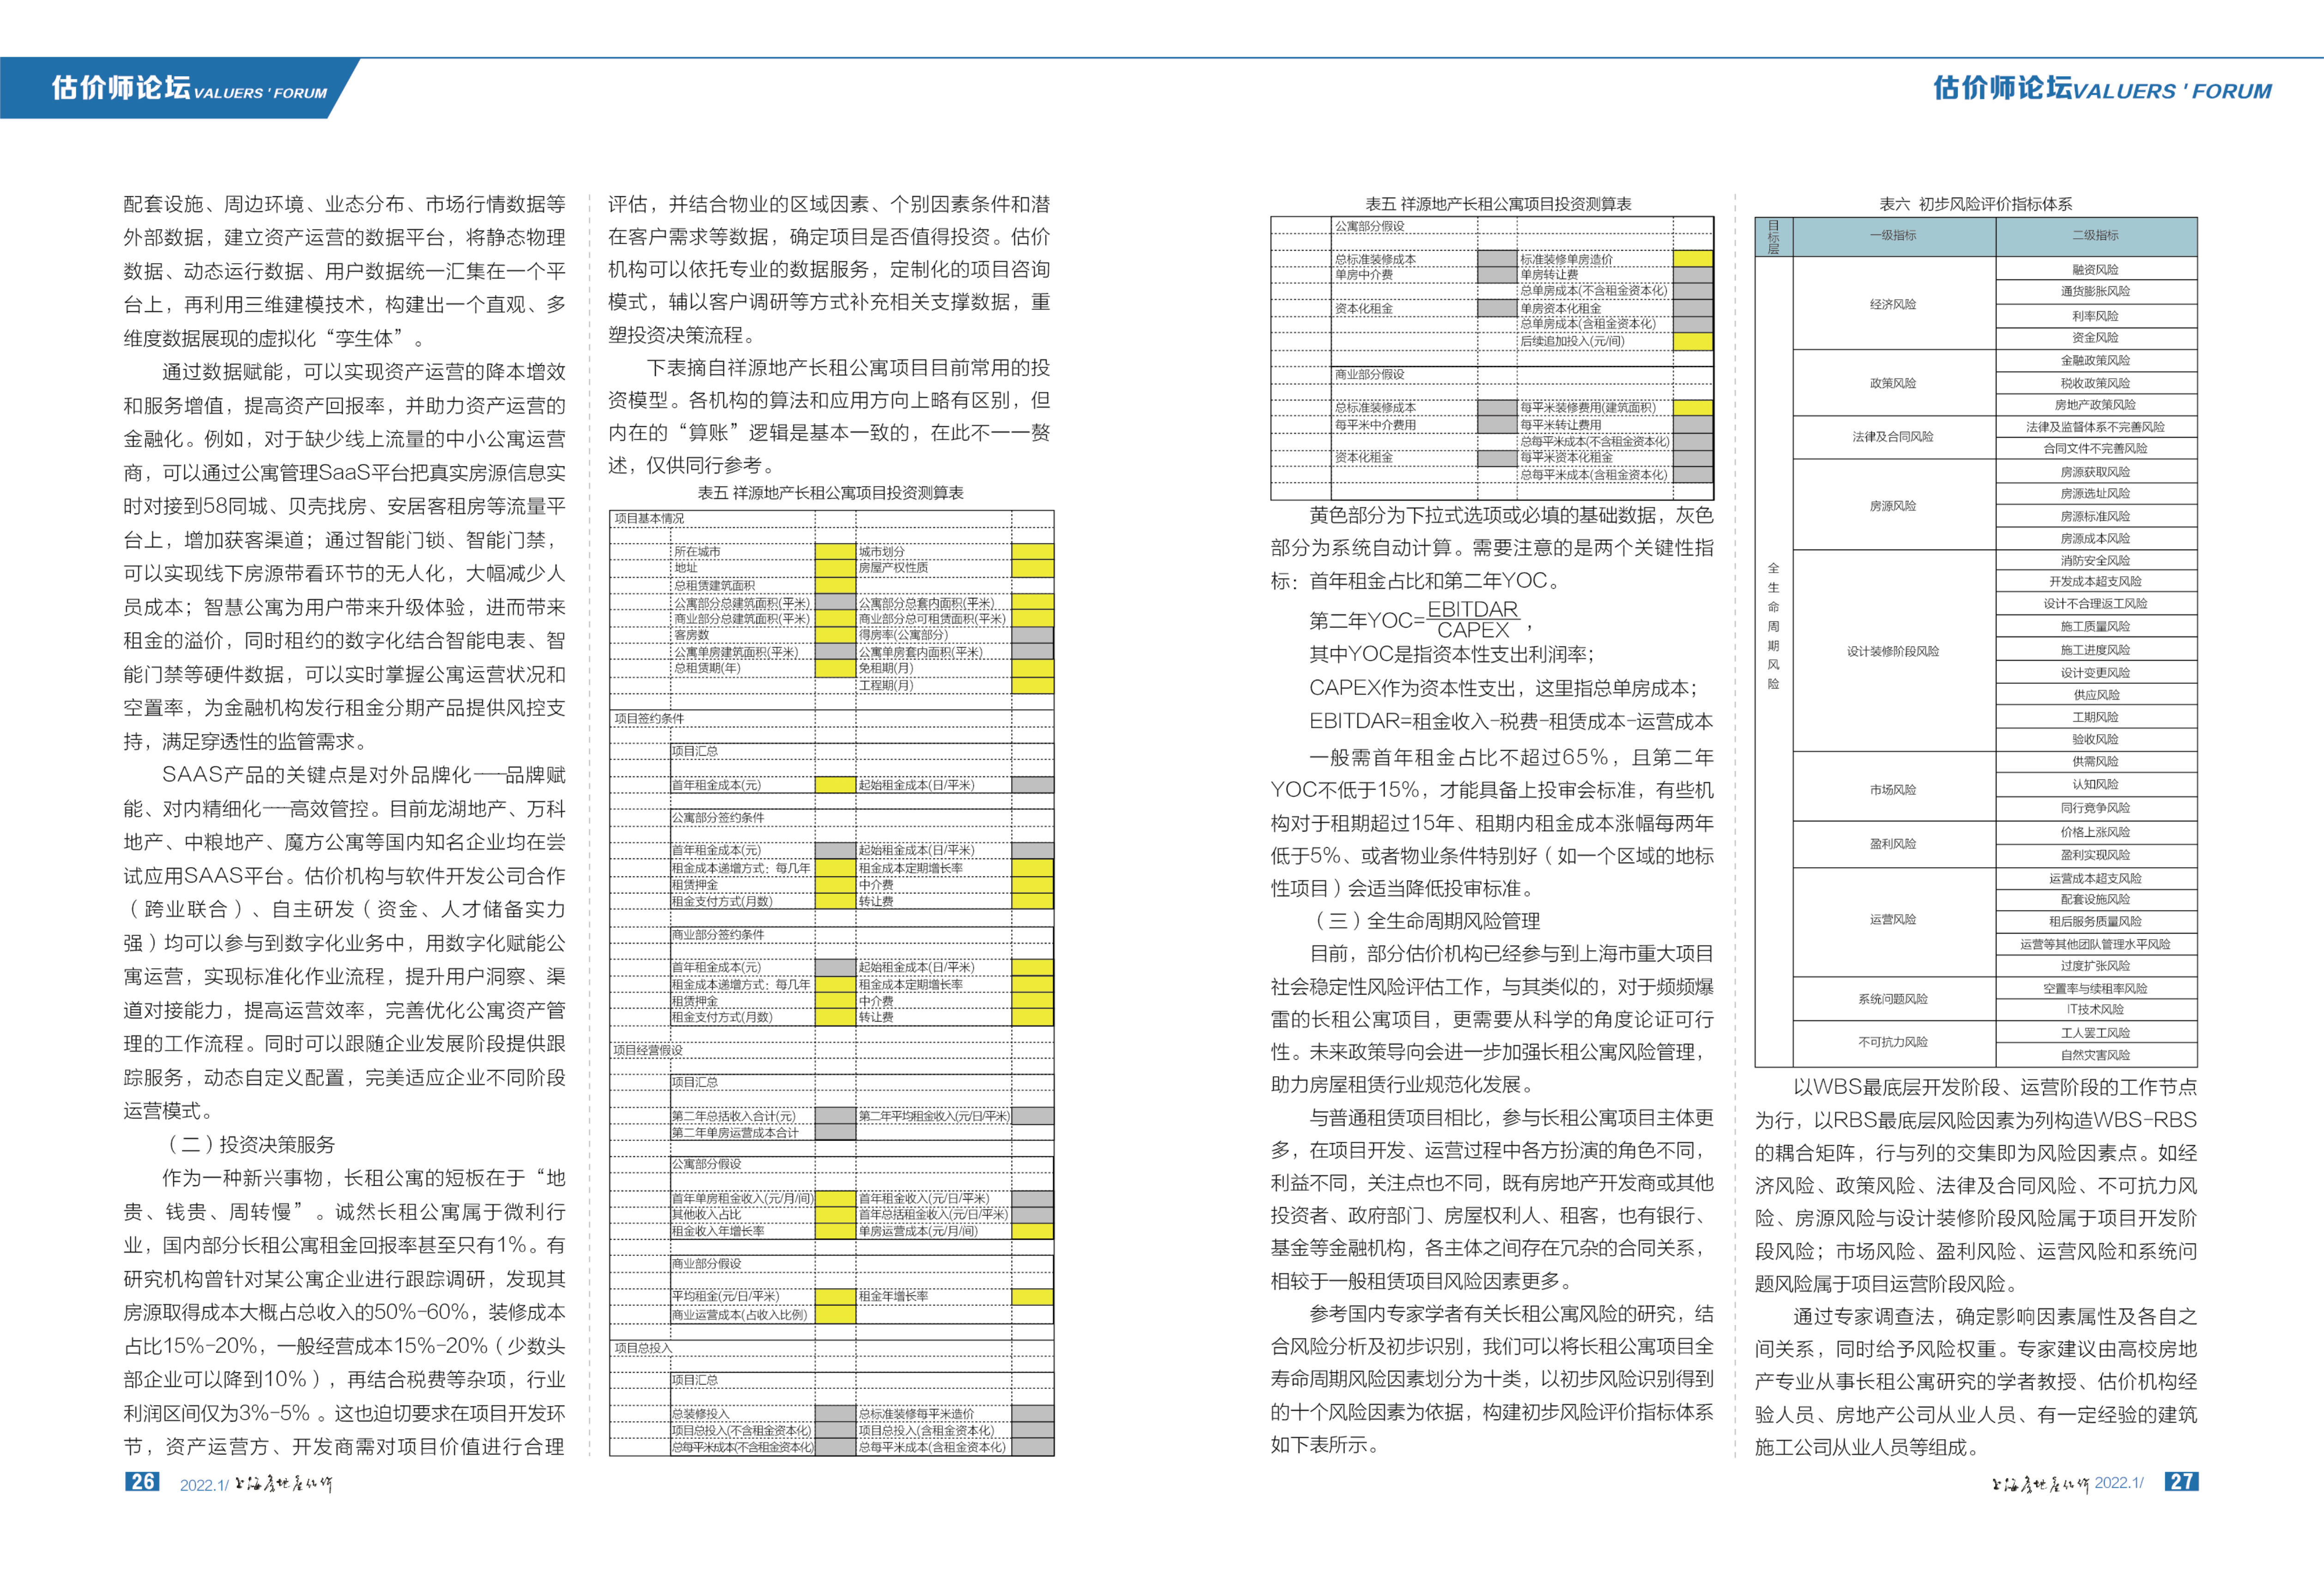Click the '第二年单房运营成本合计' cell
The image size is (2324, 1587).
[x=743, y=1133]
